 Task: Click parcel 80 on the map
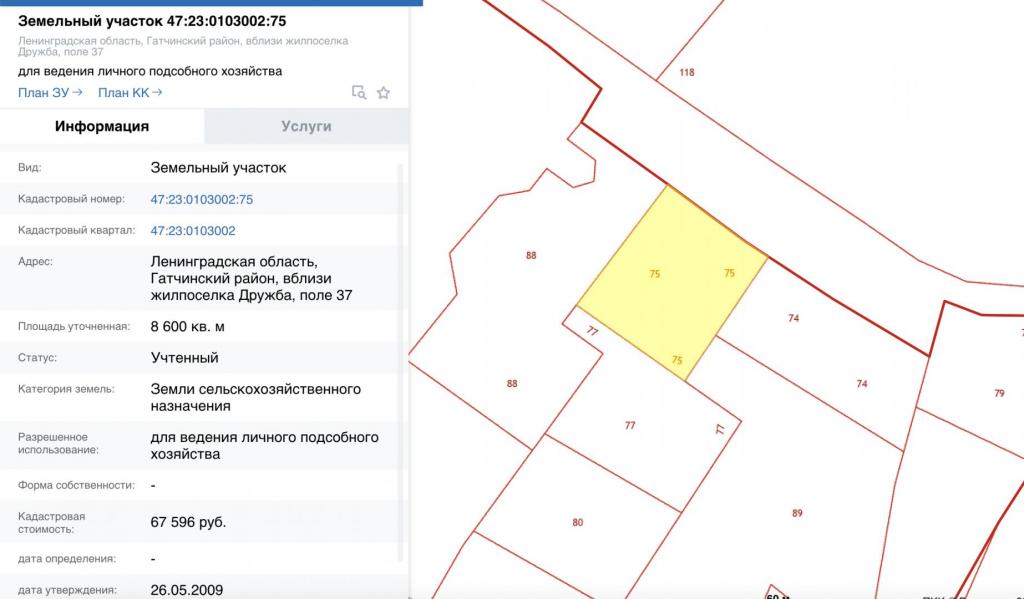pyautogui.click(x=578, y=522)
